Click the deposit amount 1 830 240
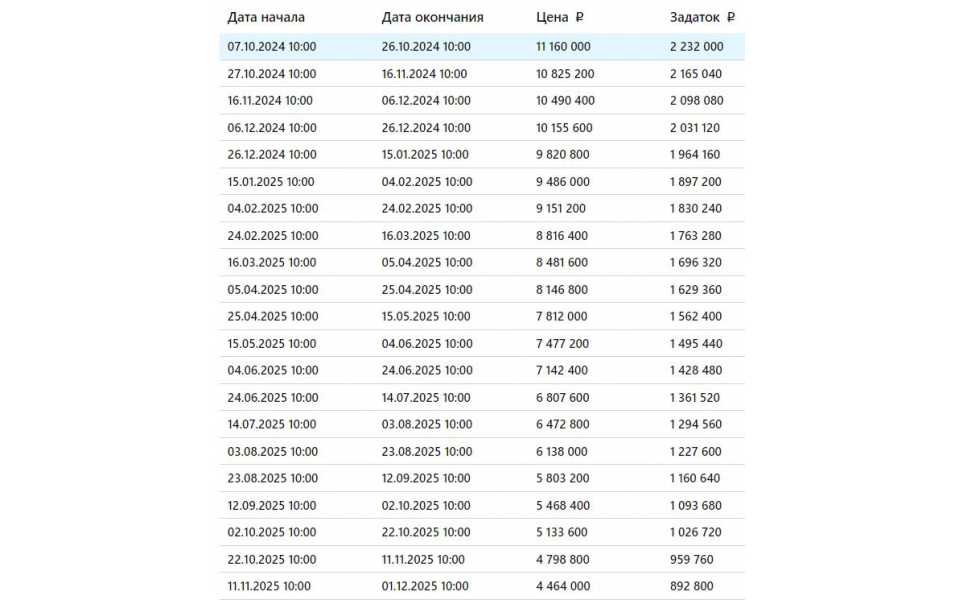Screen dimensions: 960x600 pyautogui.click(x=695, y=209)
